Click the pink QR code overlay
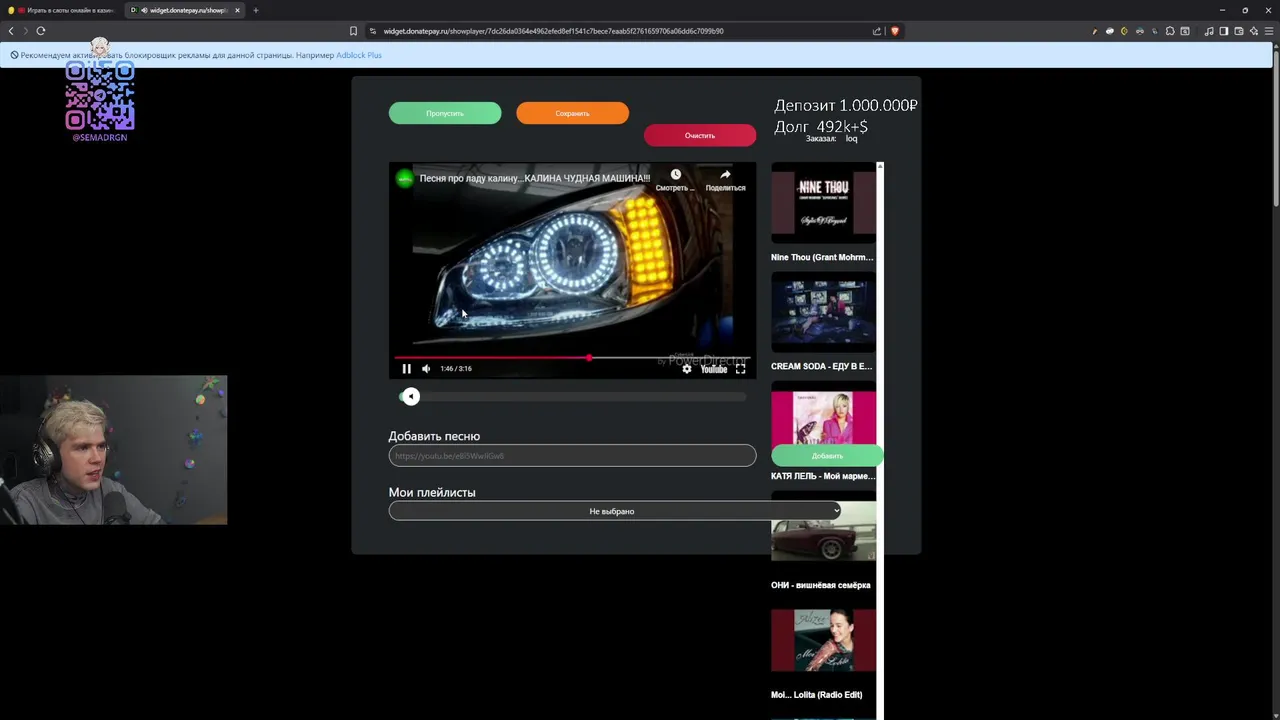 coord(100,96)
